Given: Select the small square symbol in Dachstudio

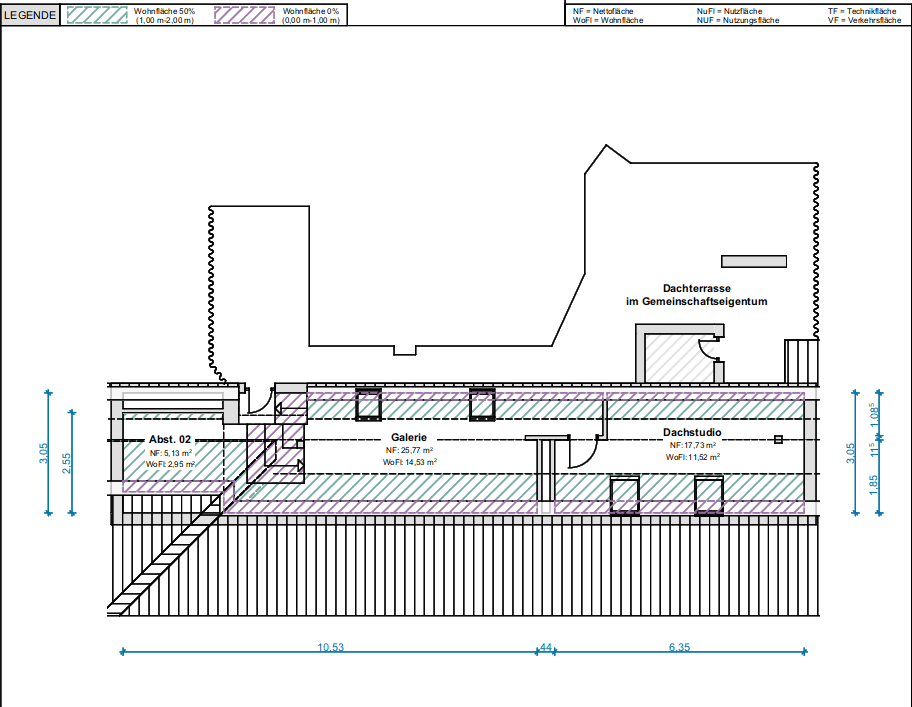Looking at the screenshot, I should click(778, 440).
